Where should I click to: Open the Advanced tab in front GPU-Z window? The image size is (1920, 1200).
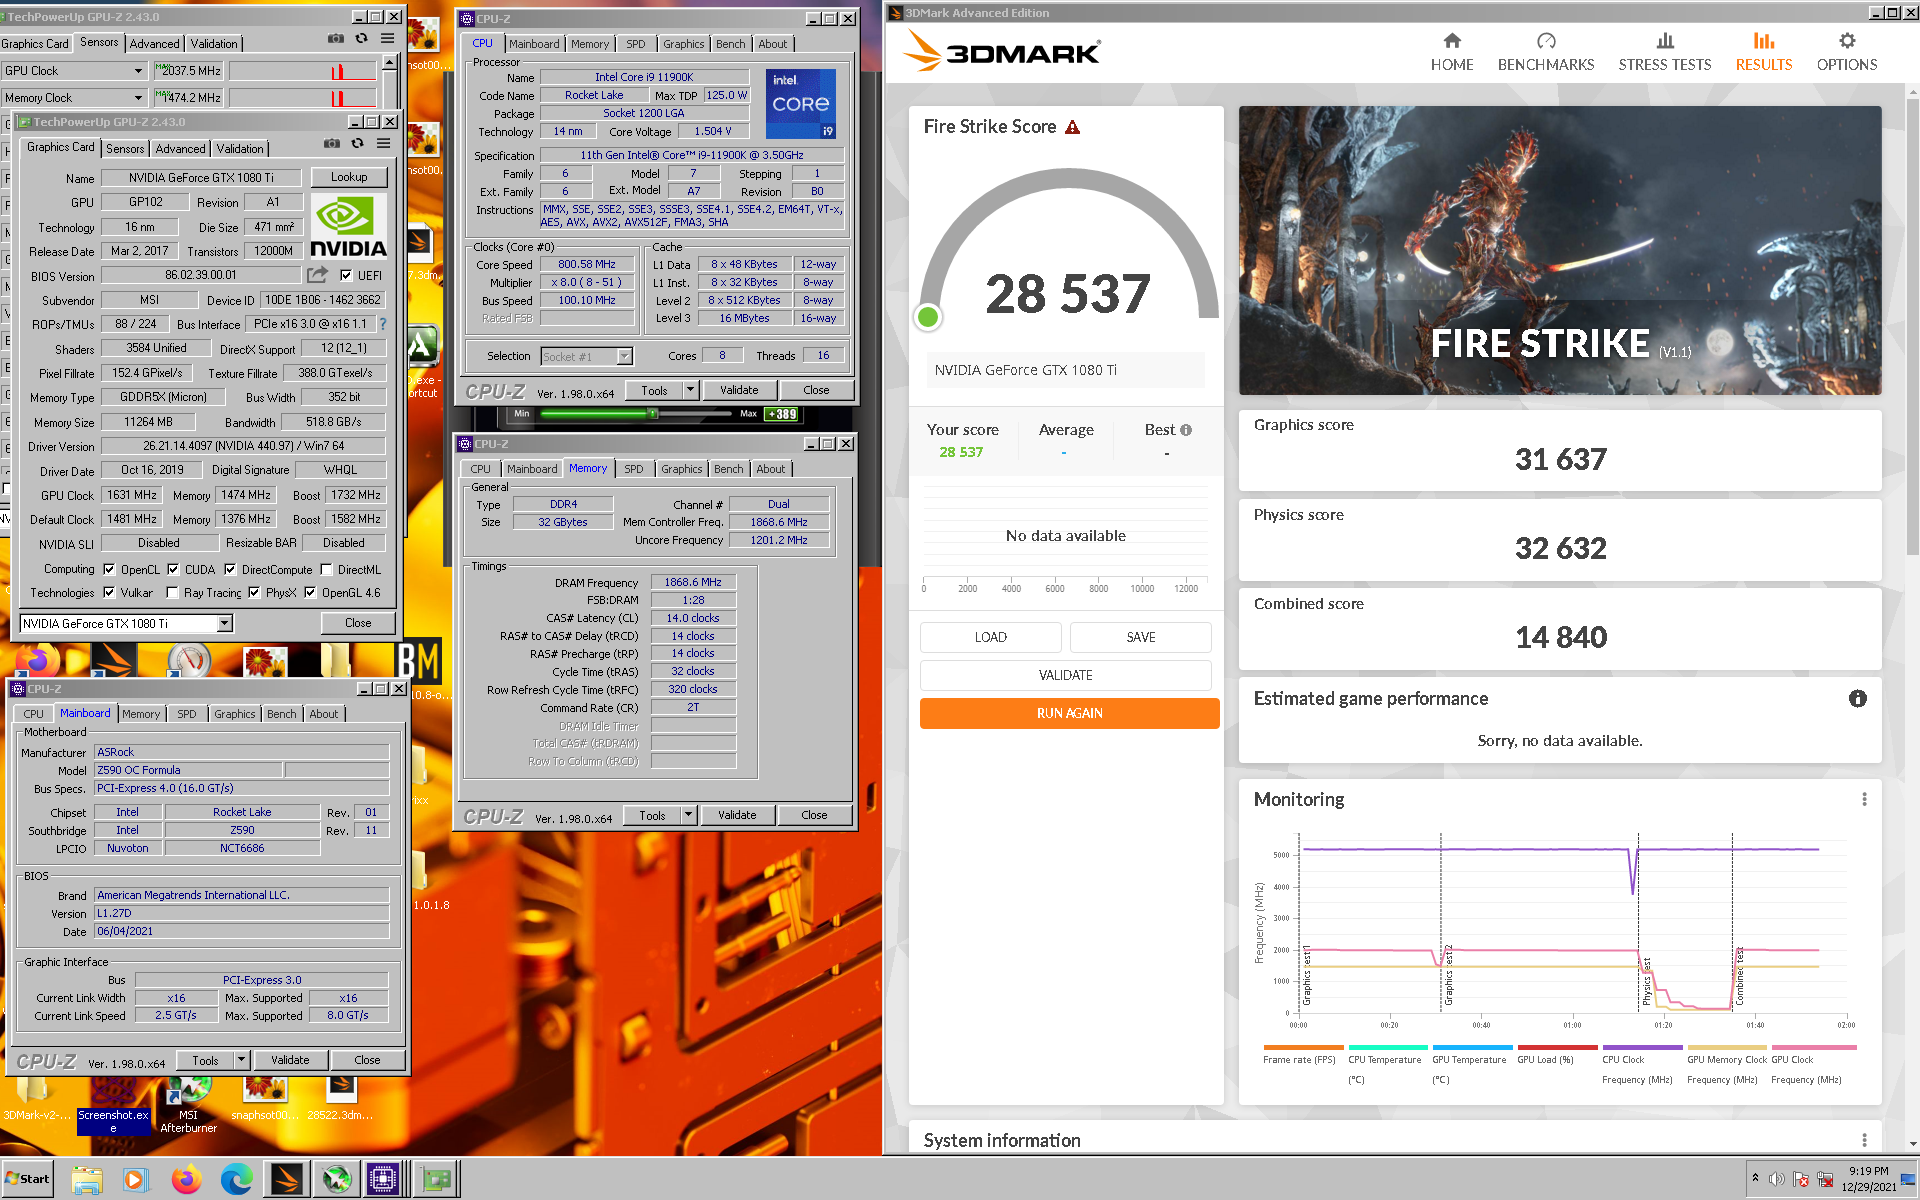[181, 149]
